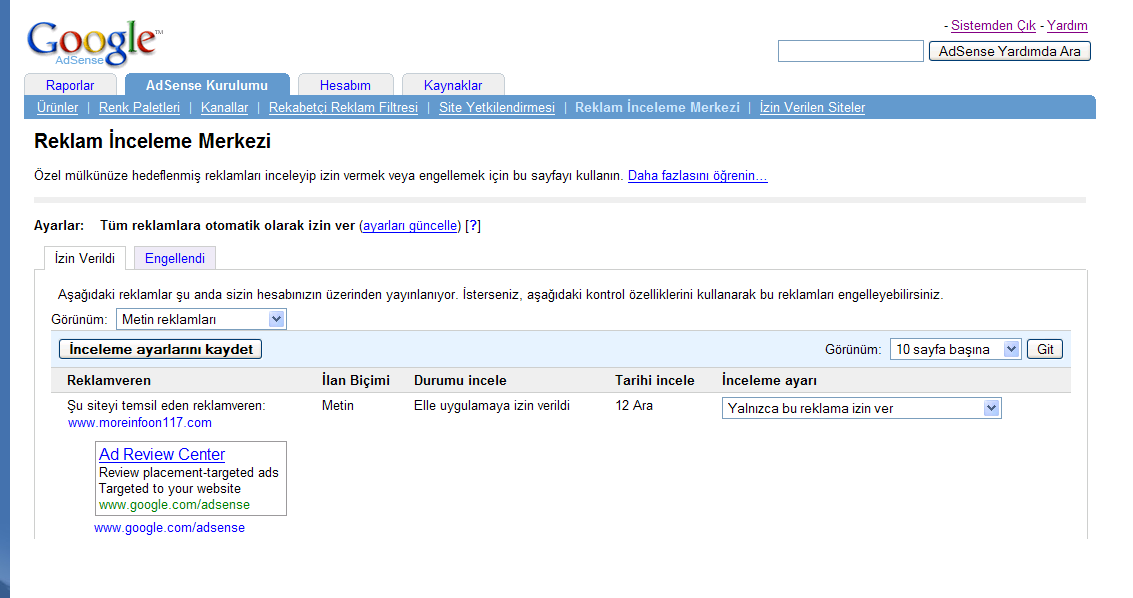The width and height of the screenshot is (1133, 598).
Task: Open the Kaynaklar tab
Action: pyautogui.click(x=453, y=84)
